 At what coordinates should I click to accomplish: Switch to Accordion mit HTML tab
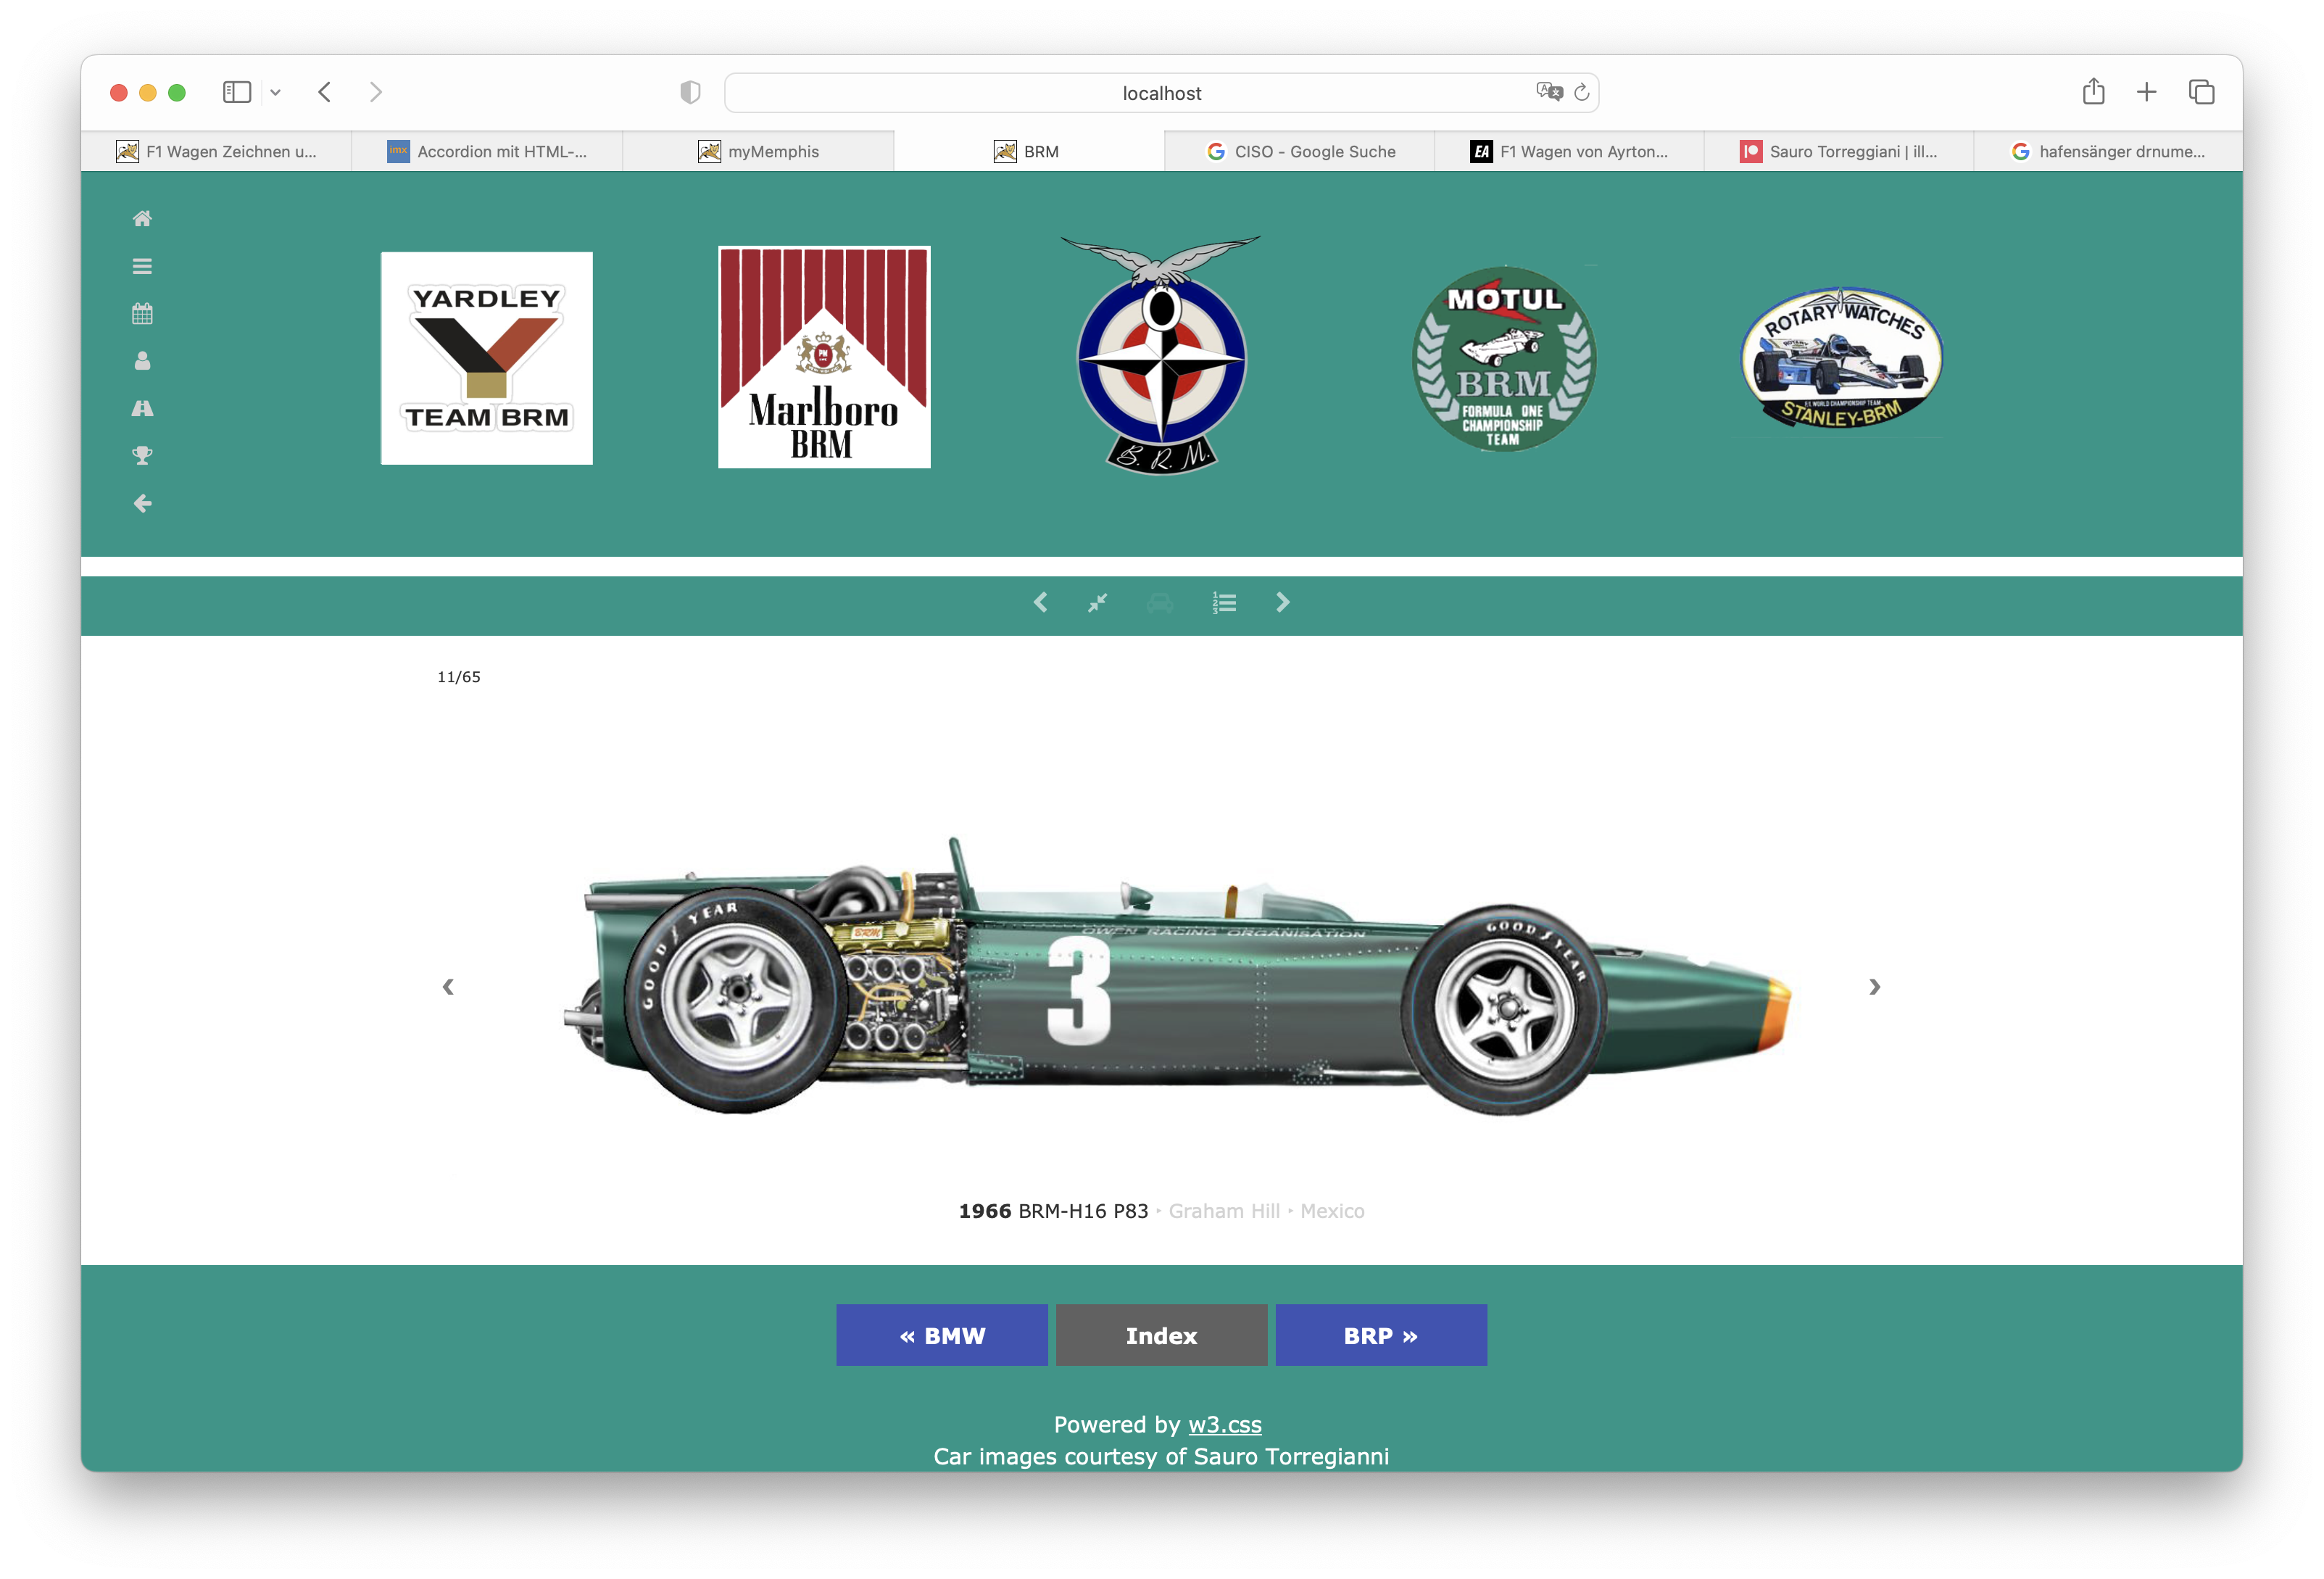(x=487, y=151)
